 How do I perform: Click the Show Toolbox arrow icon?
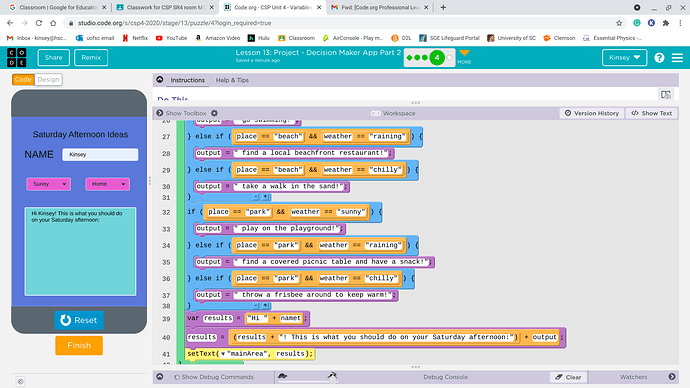click(160, 113)
